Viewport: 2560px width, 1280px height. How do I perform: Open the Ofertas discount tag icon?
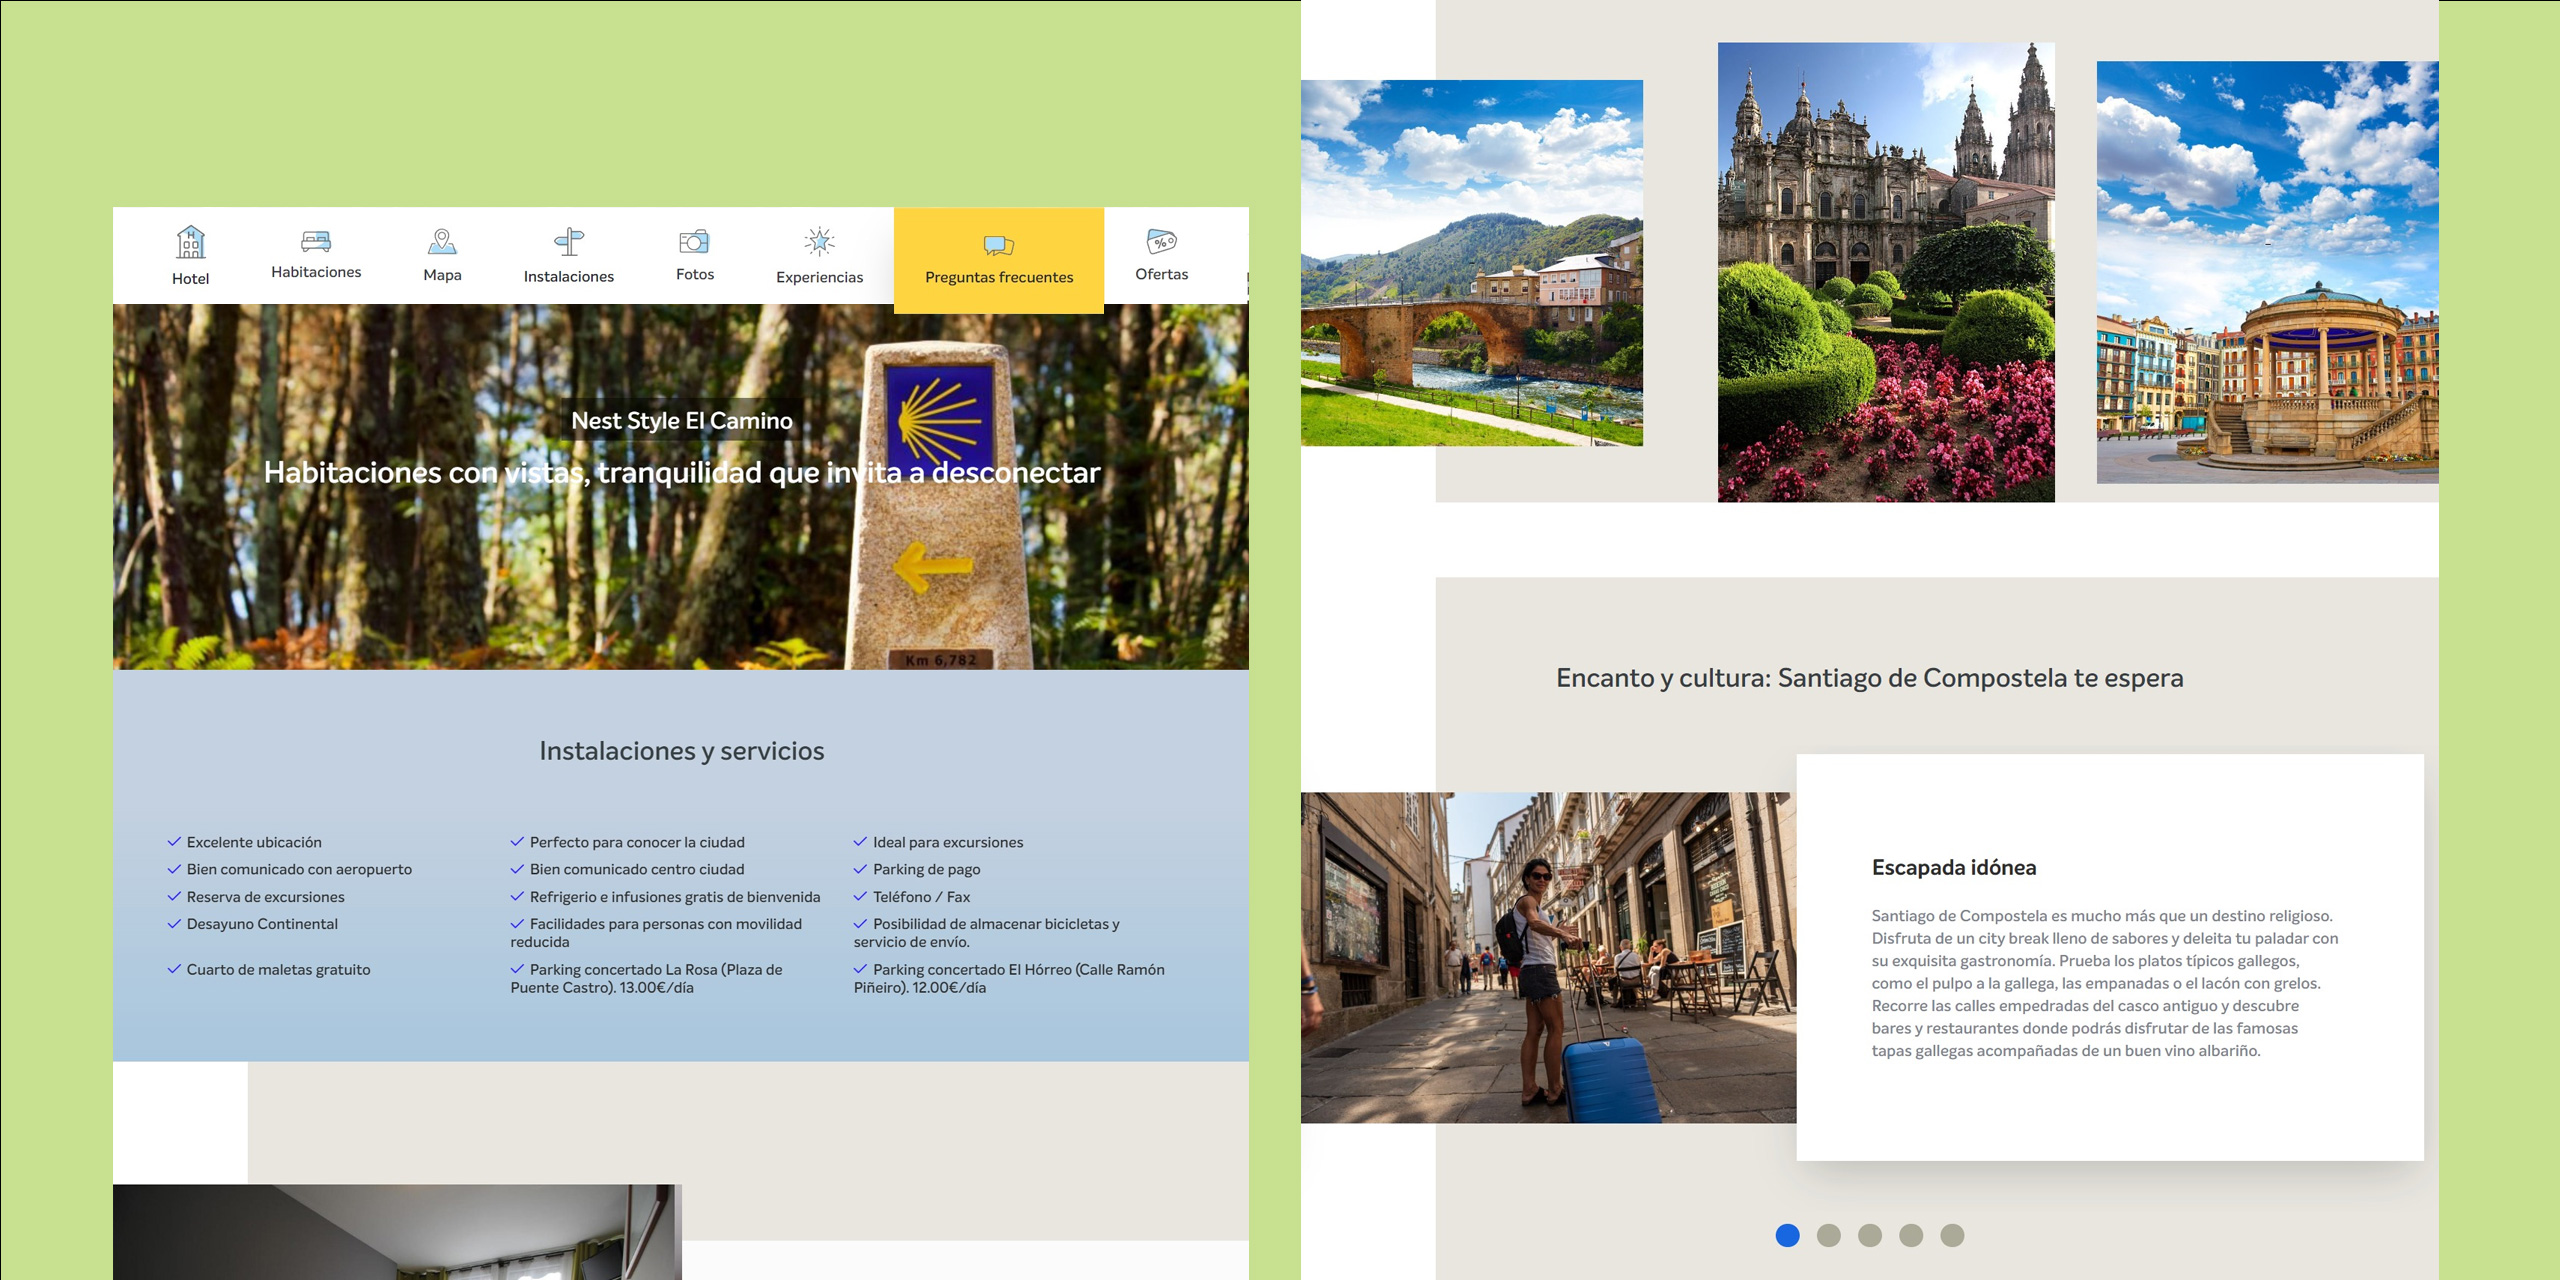click(1161, 241)
